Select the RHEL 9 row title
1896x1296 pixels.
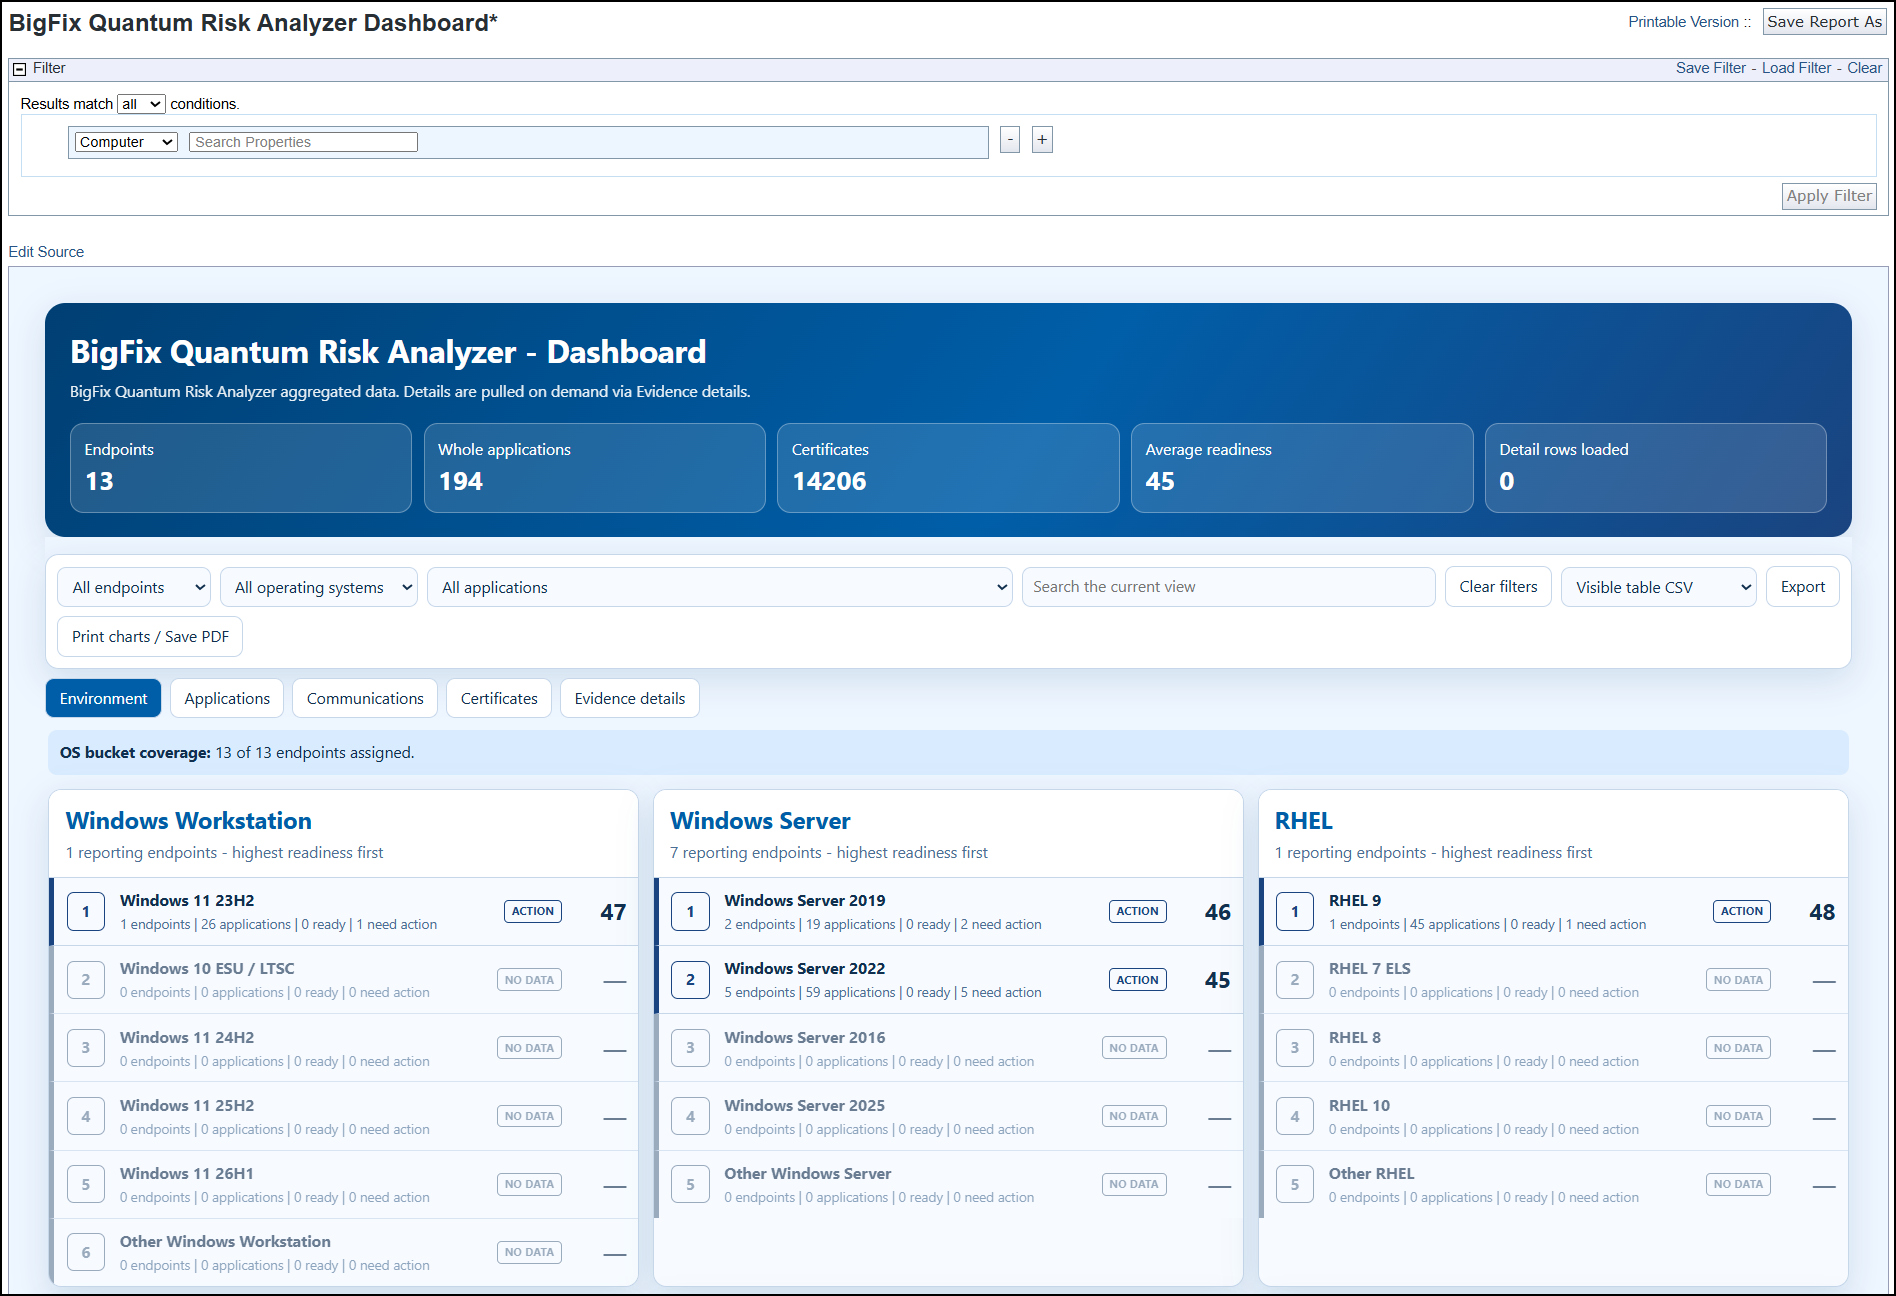(x=1355, y=900)
